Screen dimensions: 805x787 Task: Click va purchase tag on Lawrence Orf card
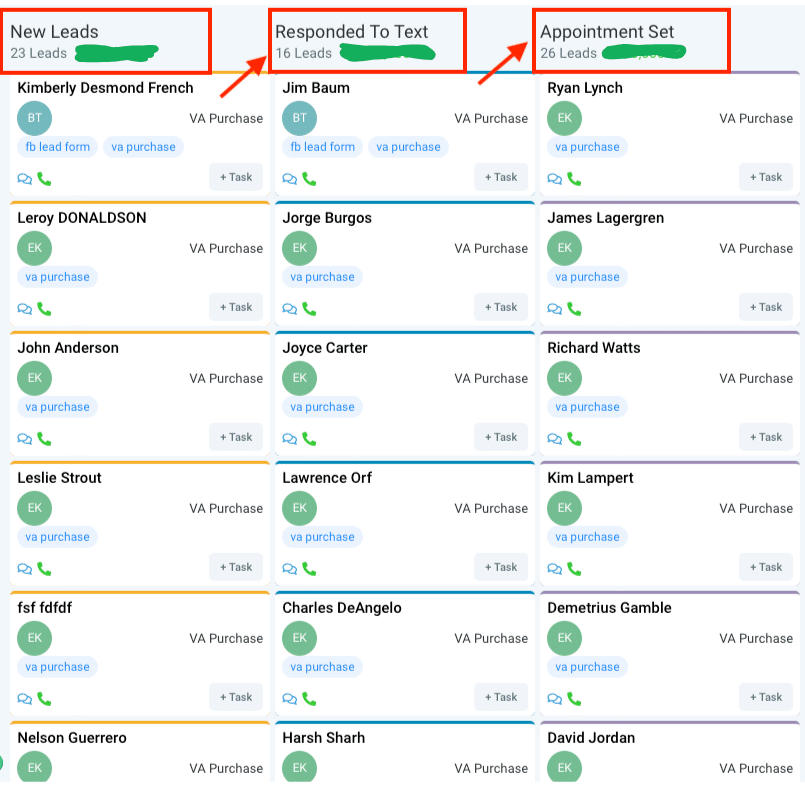pyautogui.click(x=322, y=537)
